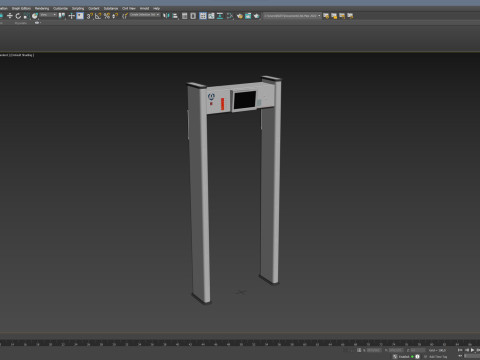Open the Curve Editor
Viewport: 480px width, 360px height.
[x=211, y=16]
